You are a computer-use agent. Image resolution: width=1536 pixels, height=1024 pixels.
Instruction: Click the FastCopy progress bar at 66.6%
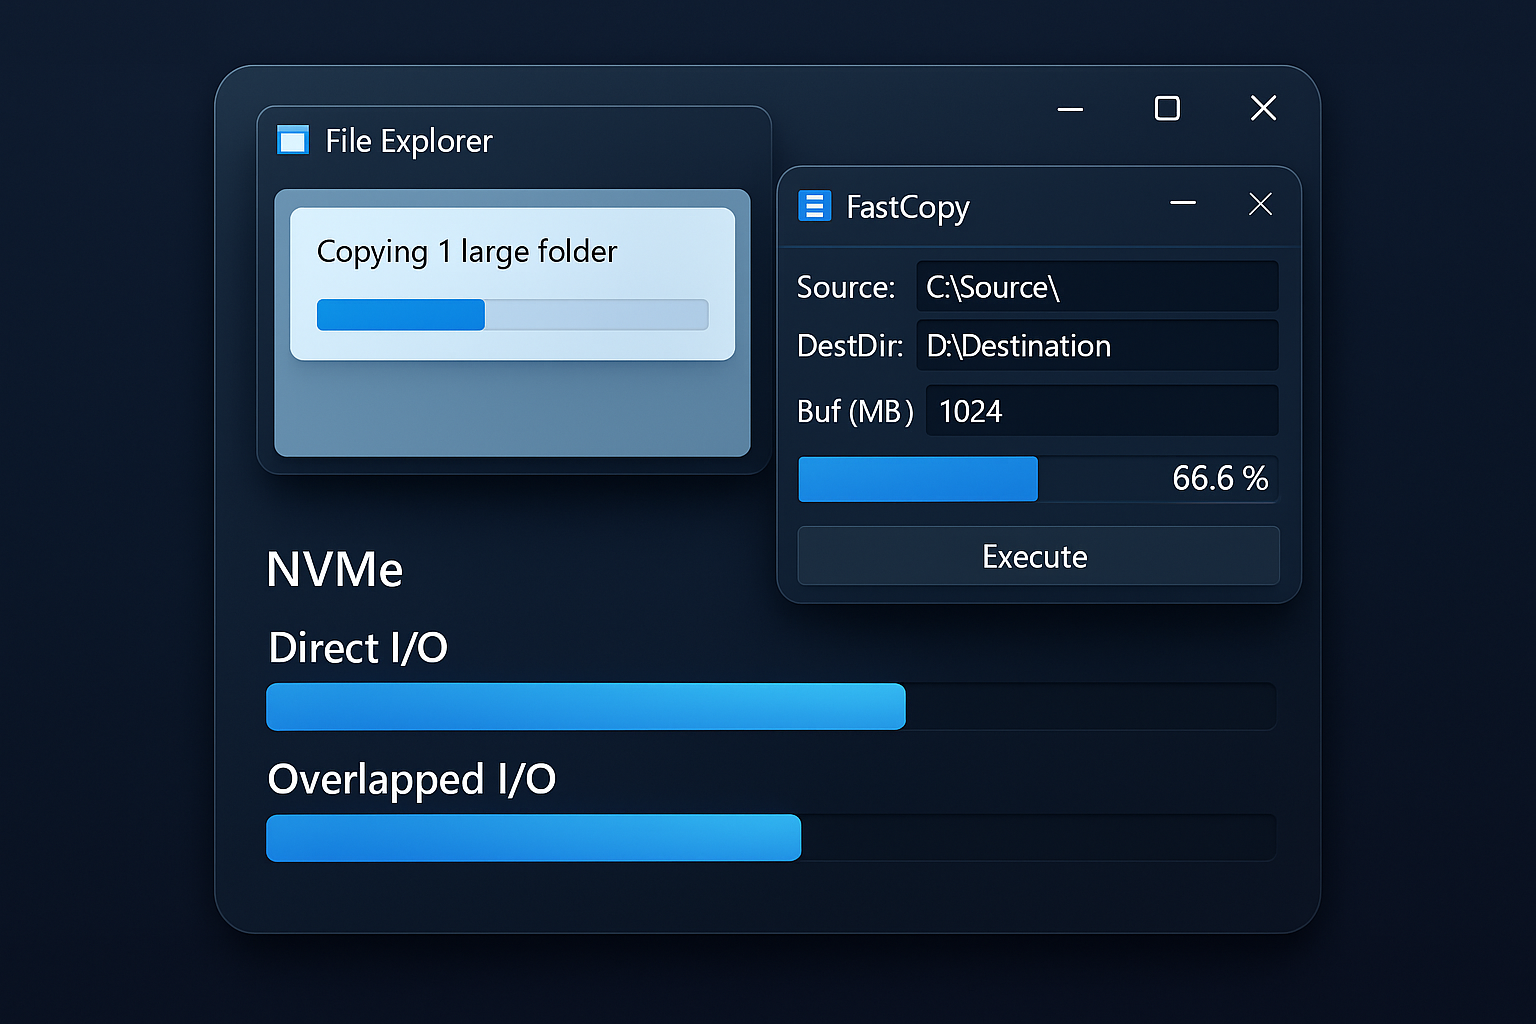[917, 479]
